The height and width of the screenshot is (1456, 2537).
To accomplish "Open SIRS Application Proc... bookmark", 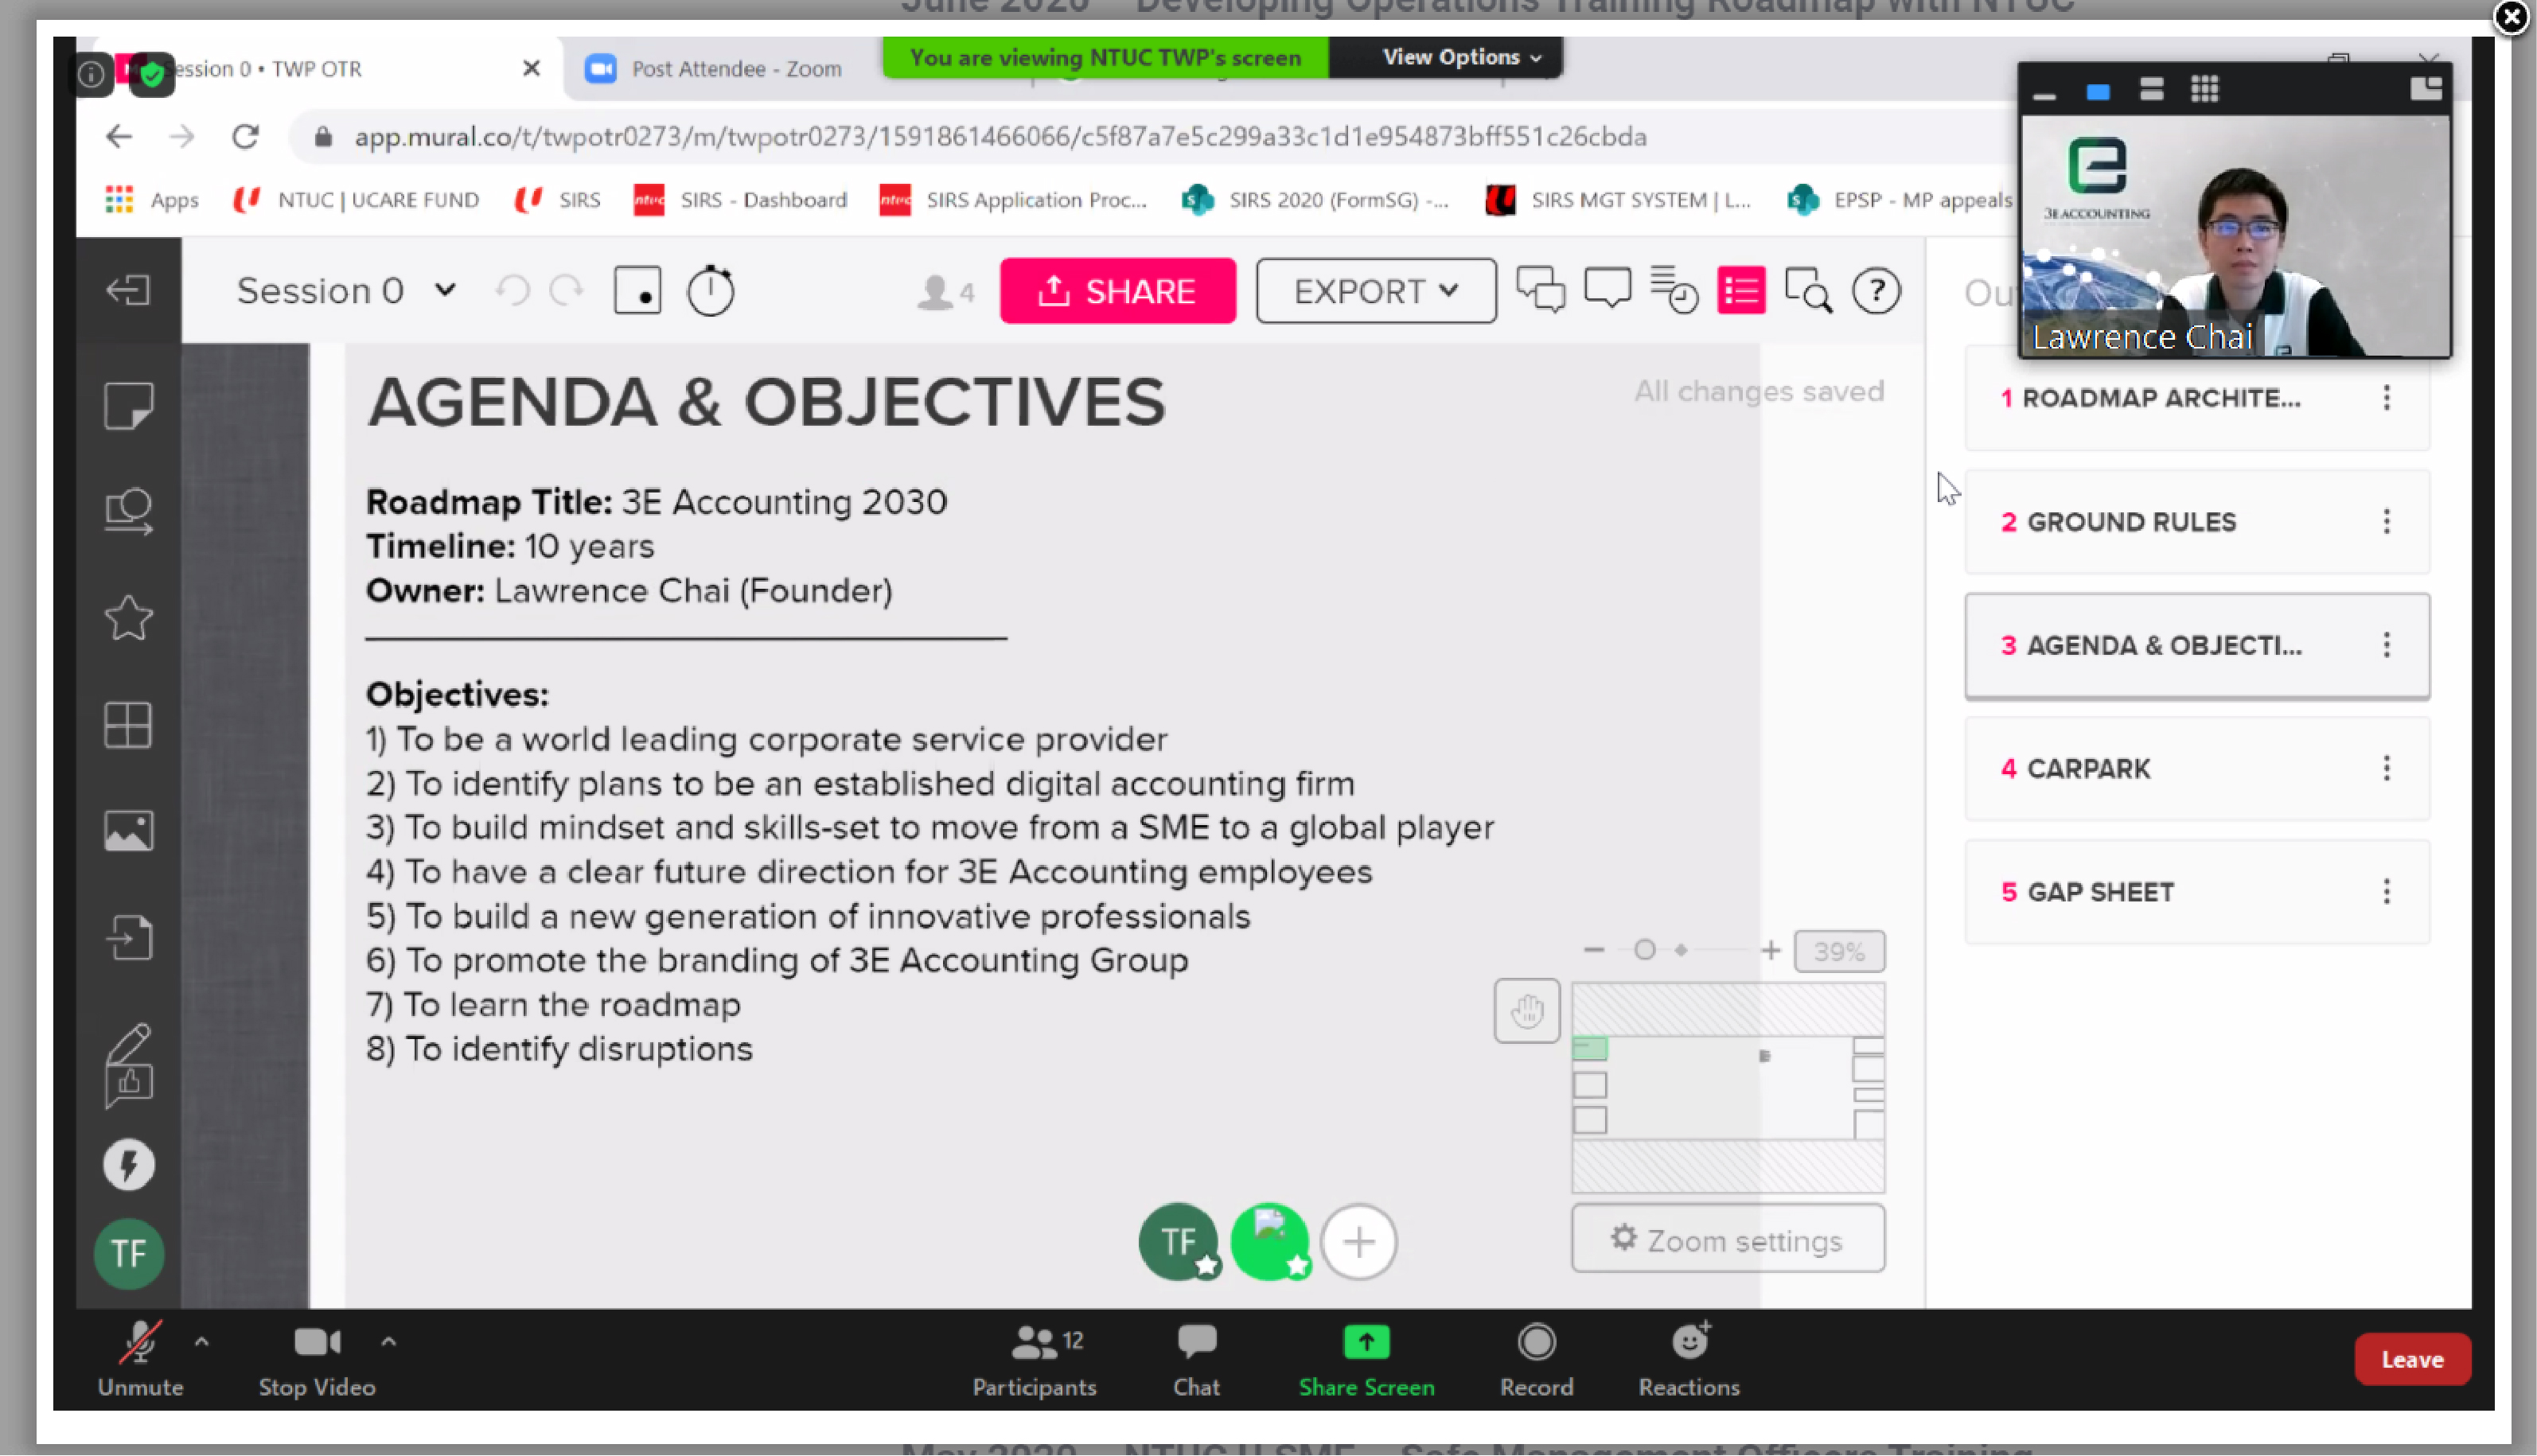I will [1013, 199].
